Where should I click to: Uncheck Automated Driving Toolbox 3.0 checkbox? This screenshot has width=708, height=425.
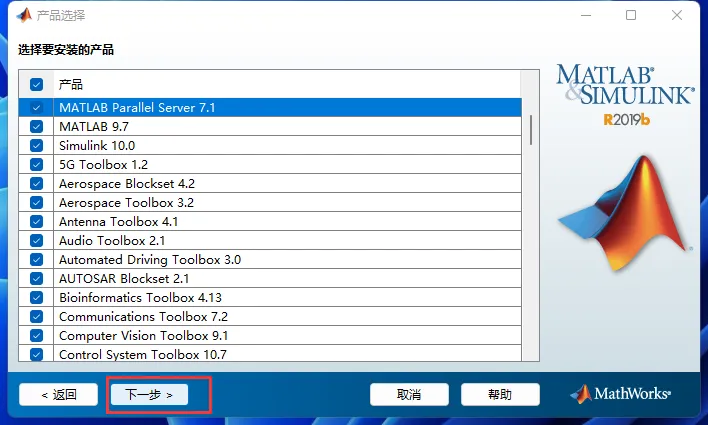(37, 260)
